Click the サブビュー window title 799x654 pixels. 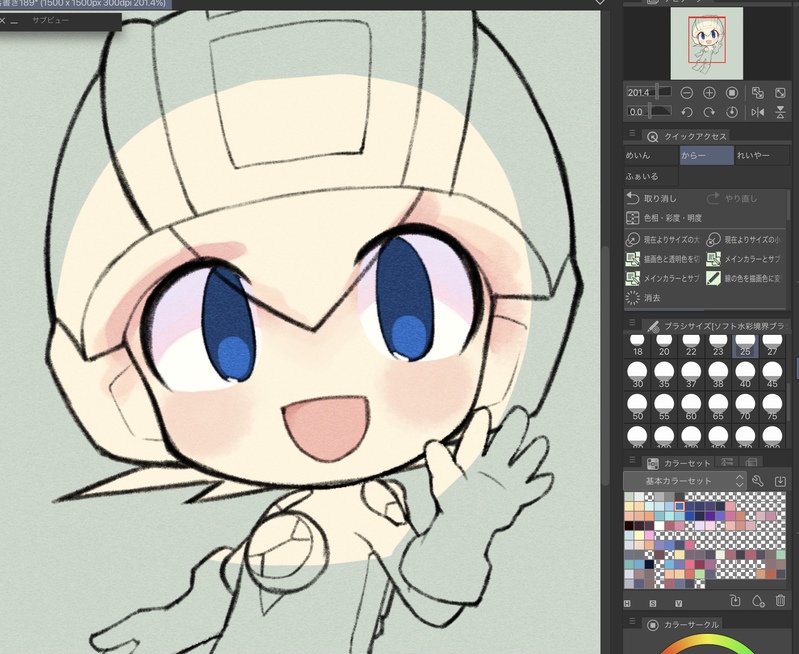[x=50, y=20]
